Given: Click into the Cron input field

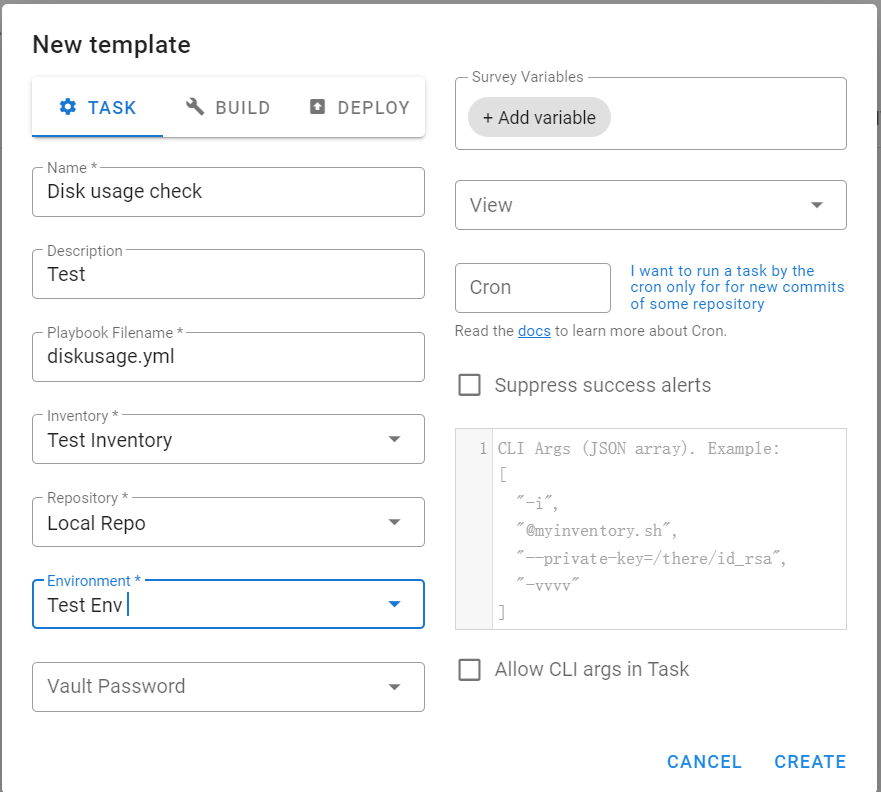Looking at the screenshot, I should (532, 288).
